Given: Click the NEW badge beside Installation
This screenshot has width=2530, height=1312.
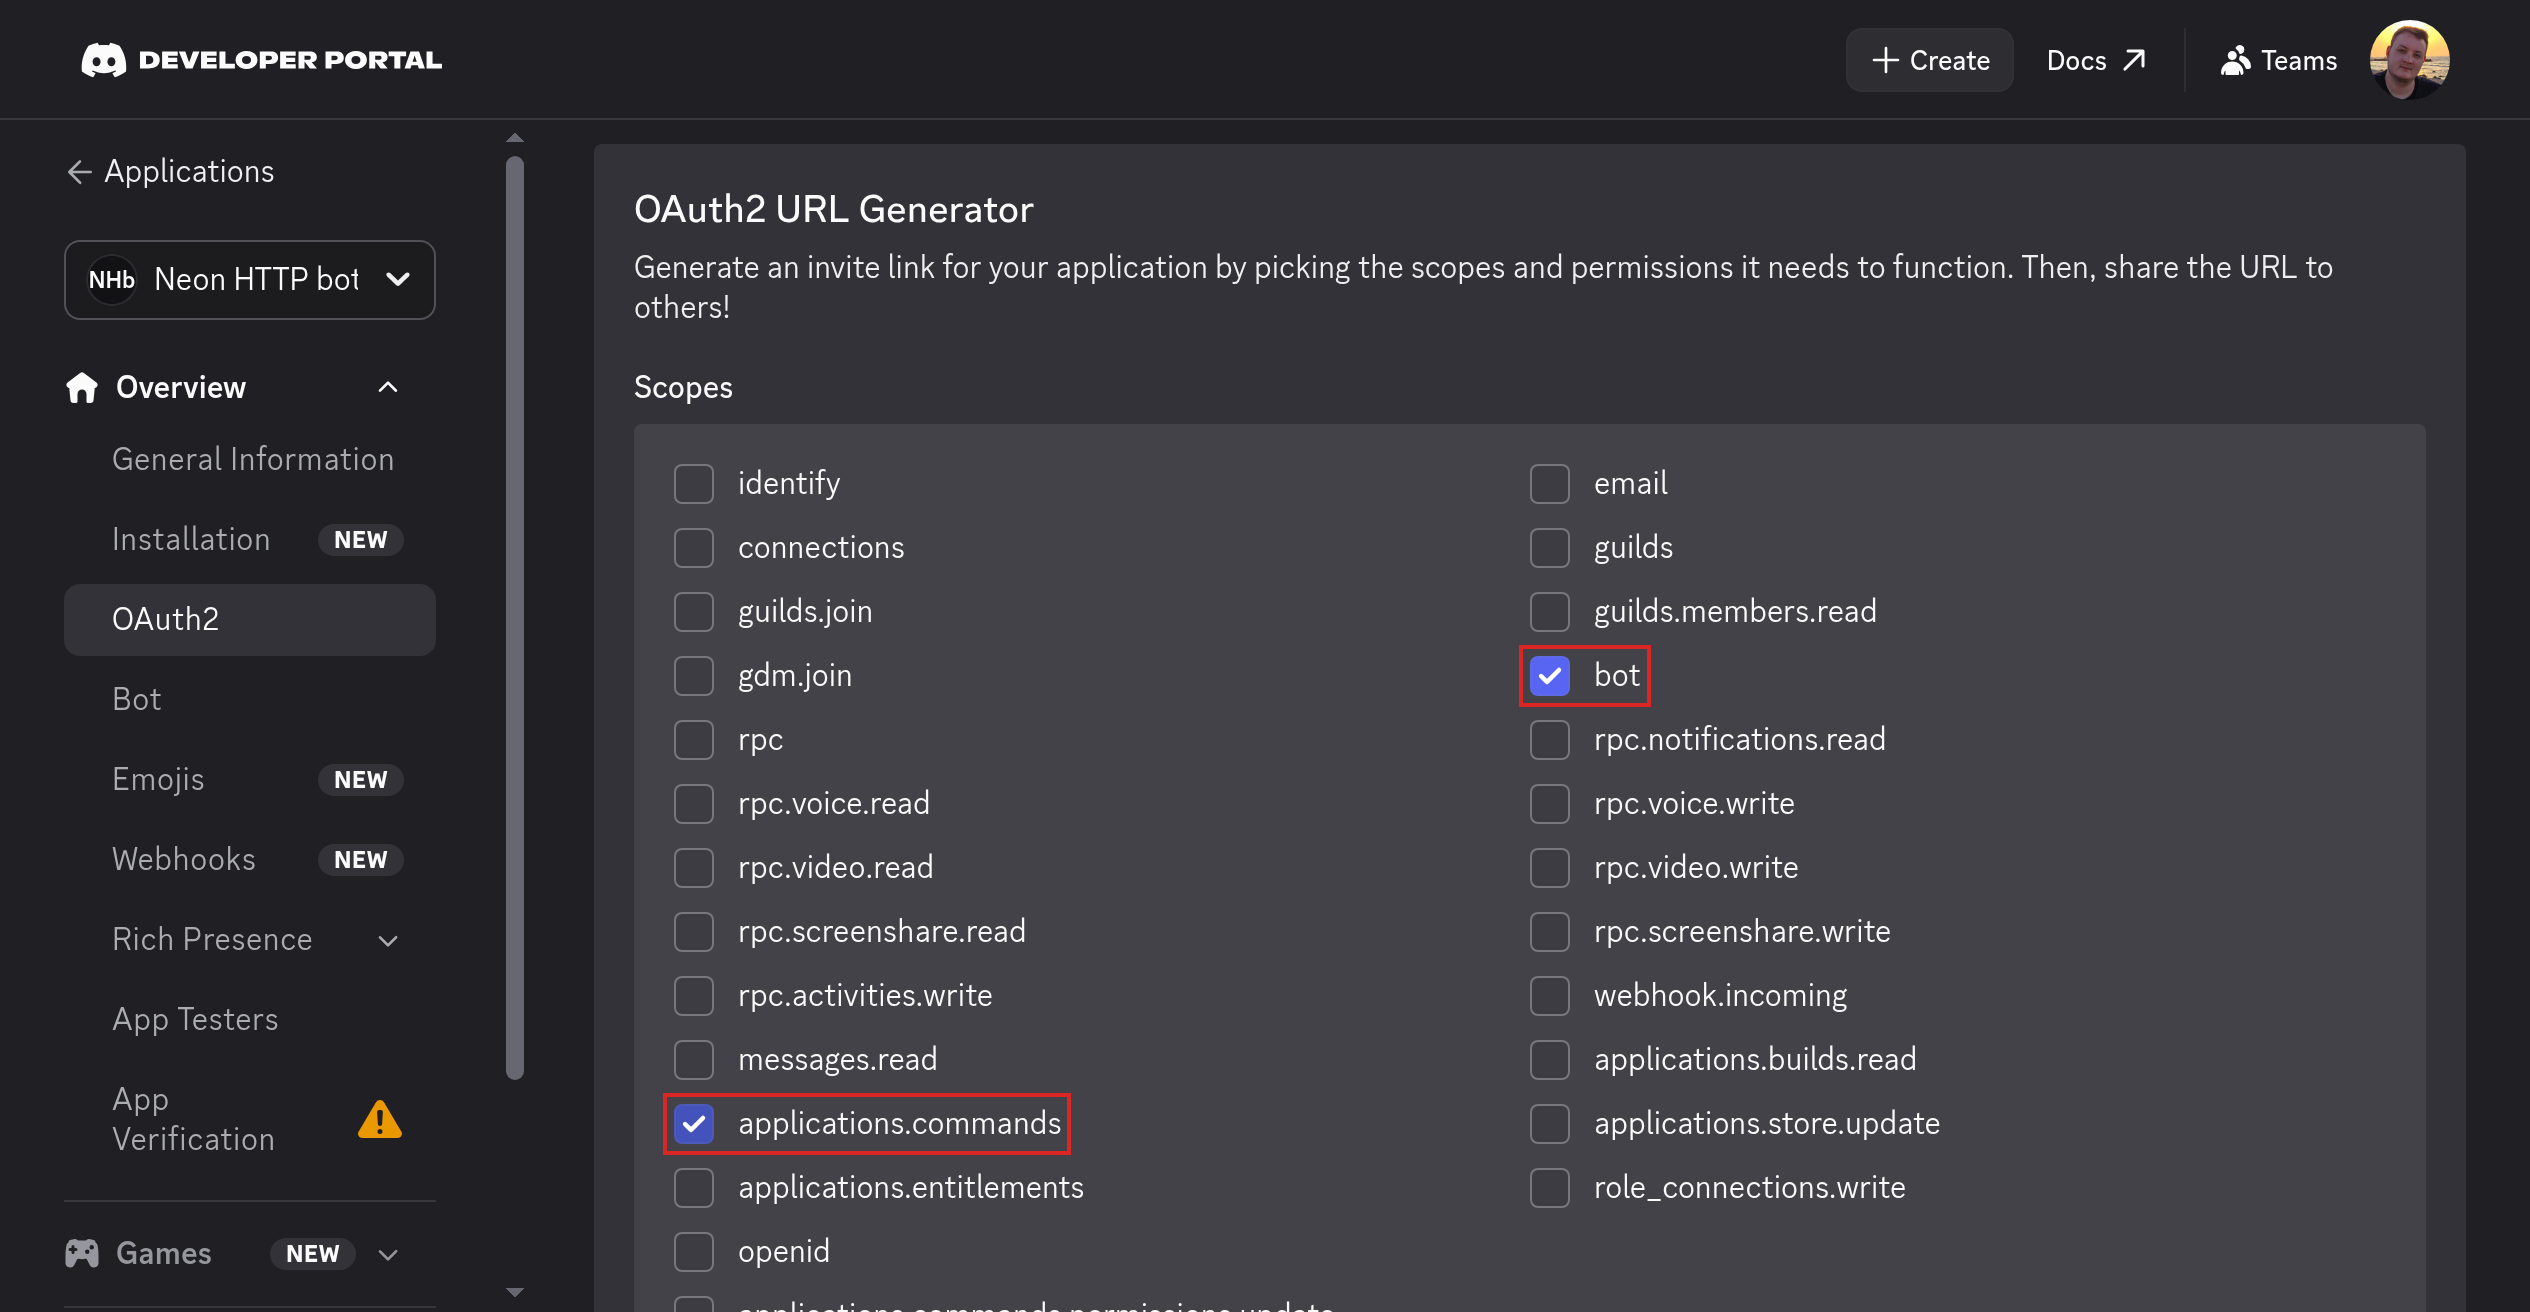Looking at the screenshot, I should (361, 540).
